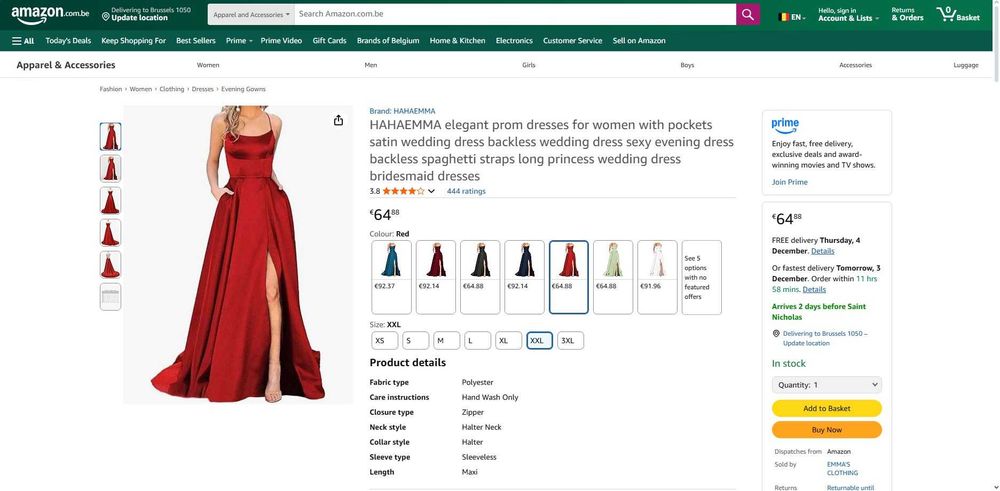Open the basket cart icon

tap(958, 14)
